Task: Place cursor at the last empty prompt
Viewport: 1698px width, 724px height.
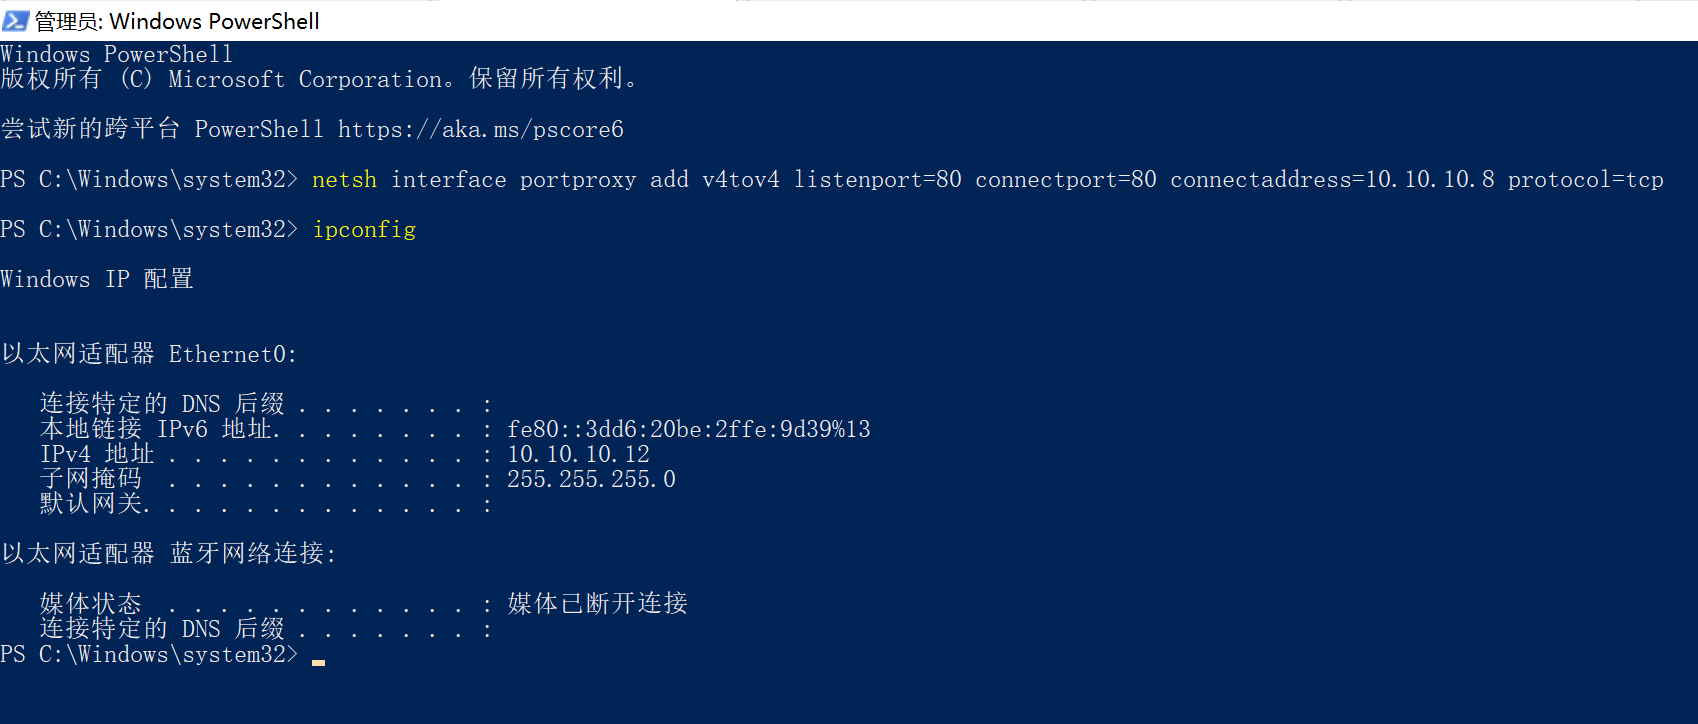Action: (318, 655)
